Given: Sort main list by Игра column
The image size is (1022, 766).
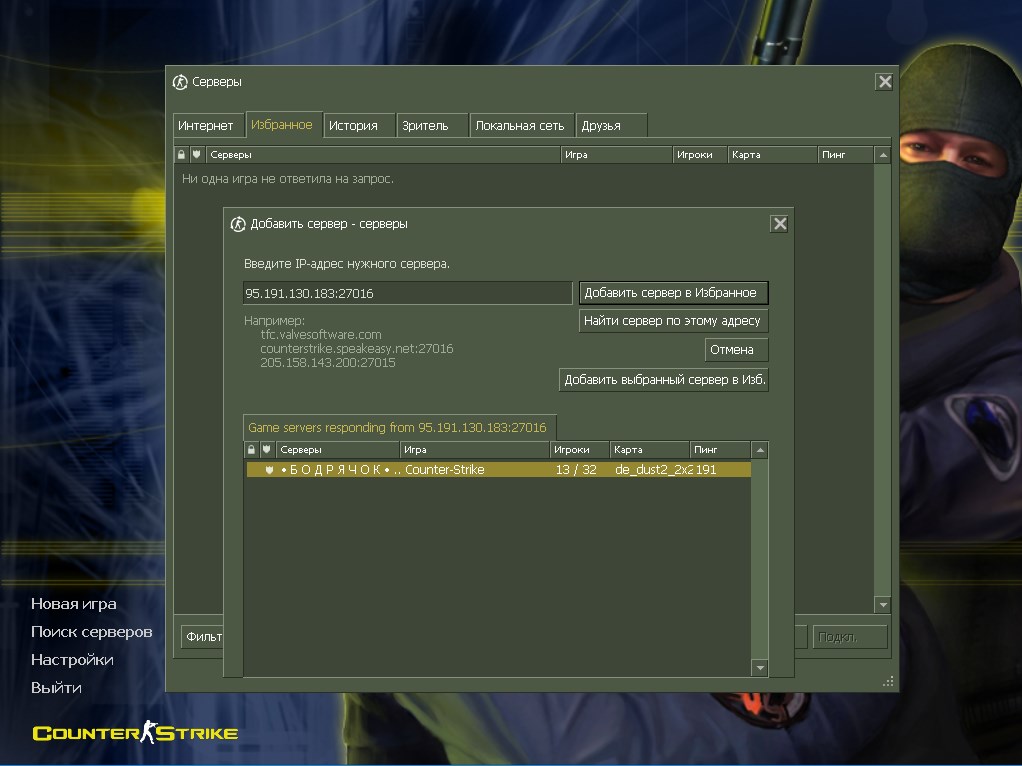Looking at the screenshot, I should click(x=616, y=155).
